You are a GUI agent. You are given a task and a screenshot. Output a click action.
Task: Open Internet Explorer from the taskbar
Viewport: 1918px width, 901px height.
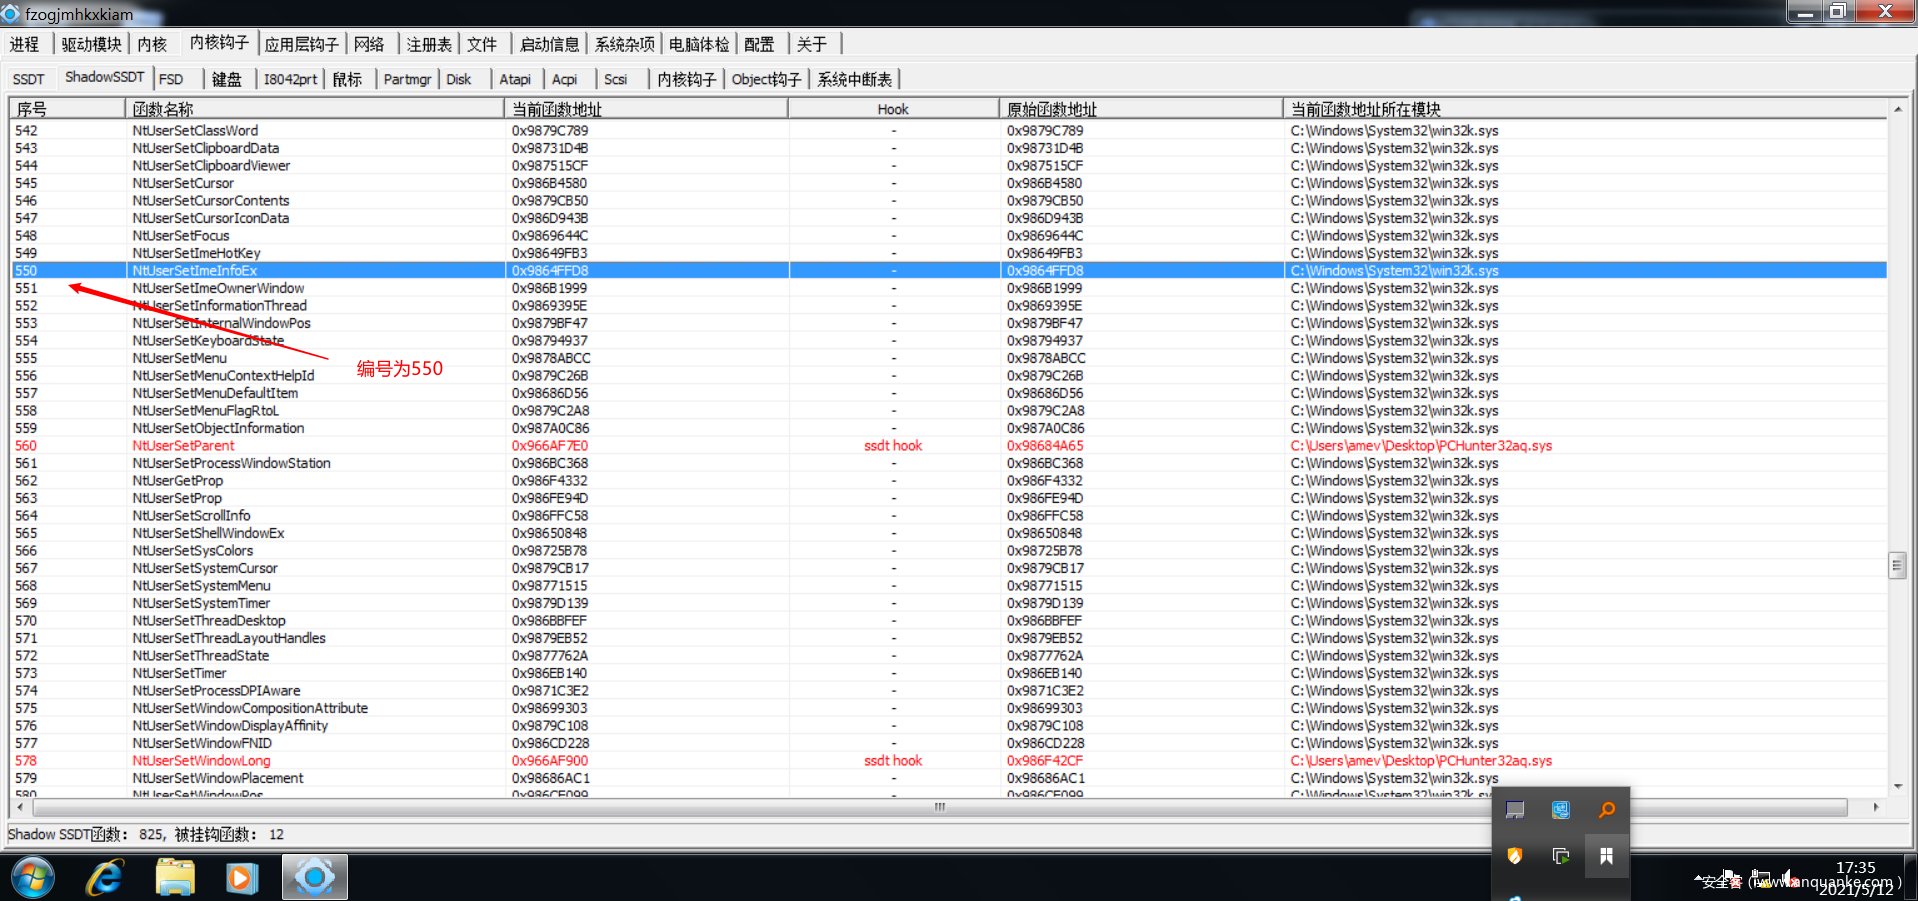(x=105, y=878)
